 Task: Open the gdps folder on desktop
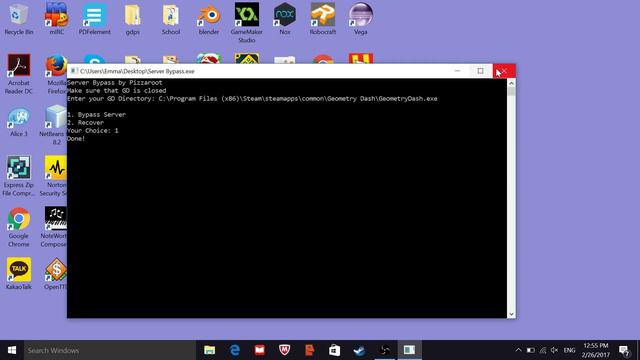(132, 19)
